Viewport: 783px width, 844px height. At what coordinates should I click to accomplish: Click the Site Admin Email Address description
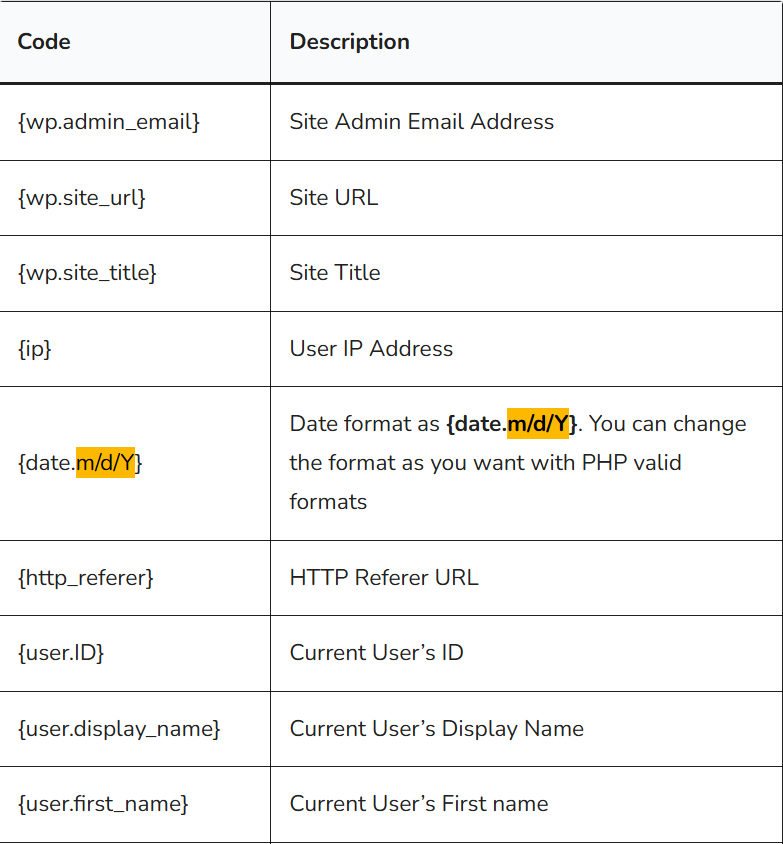pos(421,122)
